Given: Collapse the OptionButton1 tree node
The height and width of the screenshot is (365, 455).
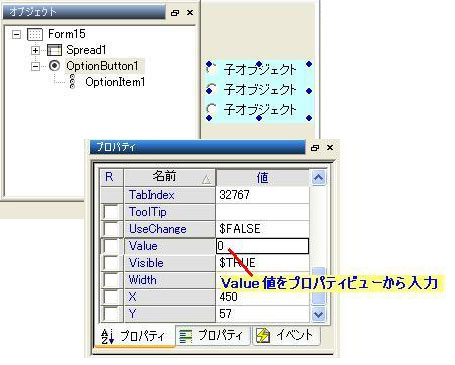Looking at the screenshot, I should point(35,66).
